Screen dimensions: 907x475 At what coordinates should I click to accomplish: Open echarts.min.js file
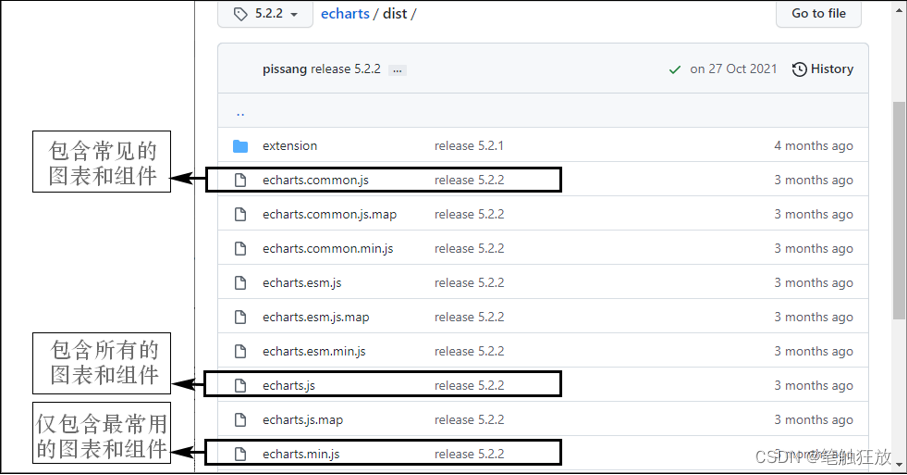(301, 454)
